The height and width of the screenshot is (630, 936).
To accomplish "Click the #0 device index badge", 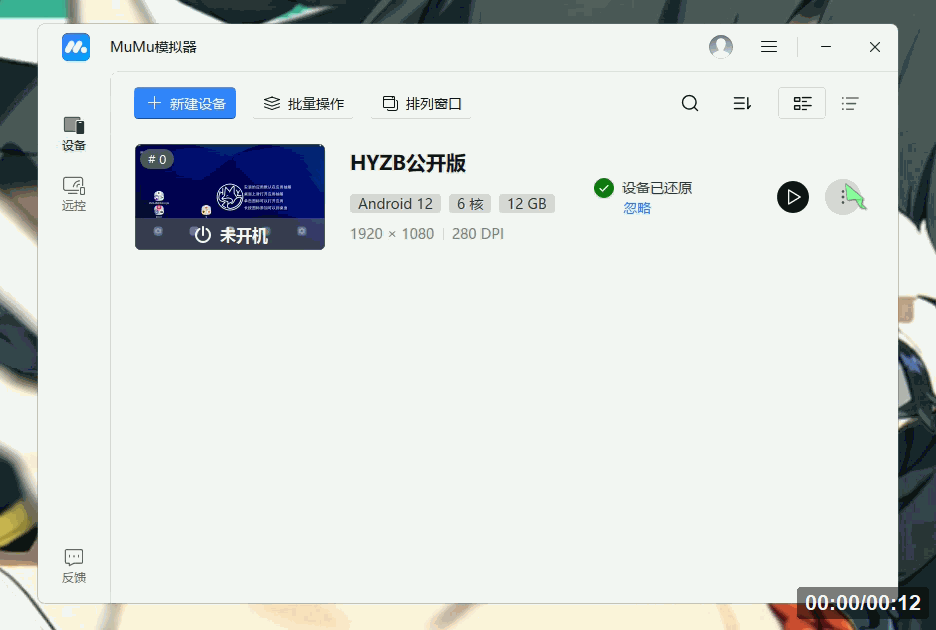I will 157,159.
